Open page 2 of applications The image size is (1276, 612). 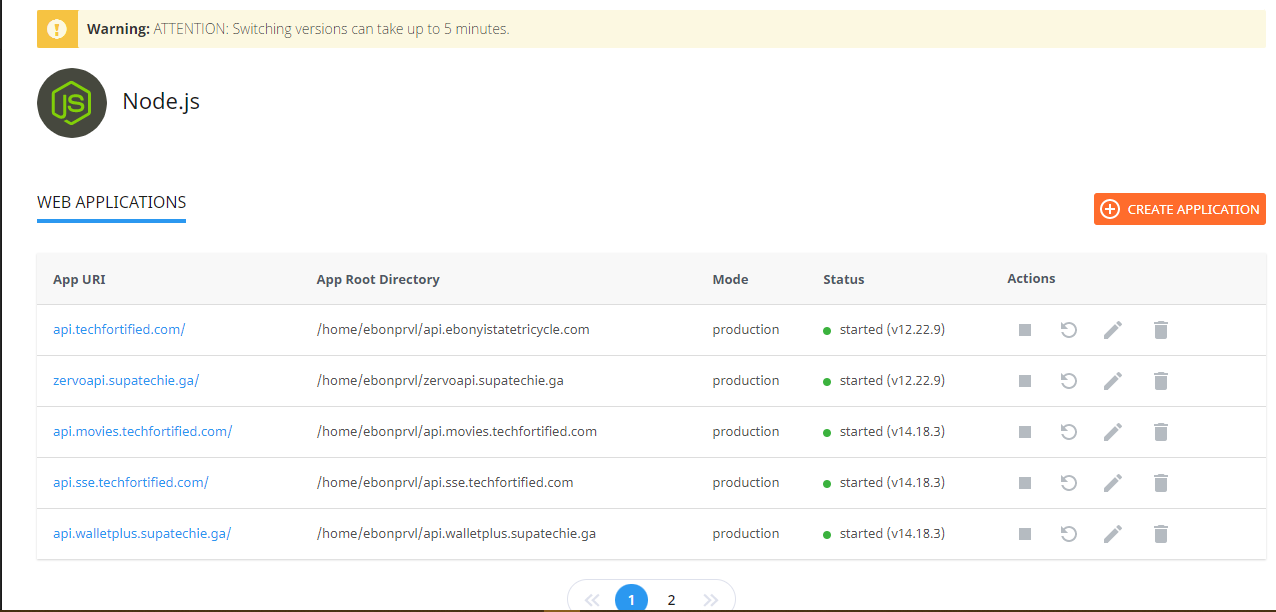671,598
